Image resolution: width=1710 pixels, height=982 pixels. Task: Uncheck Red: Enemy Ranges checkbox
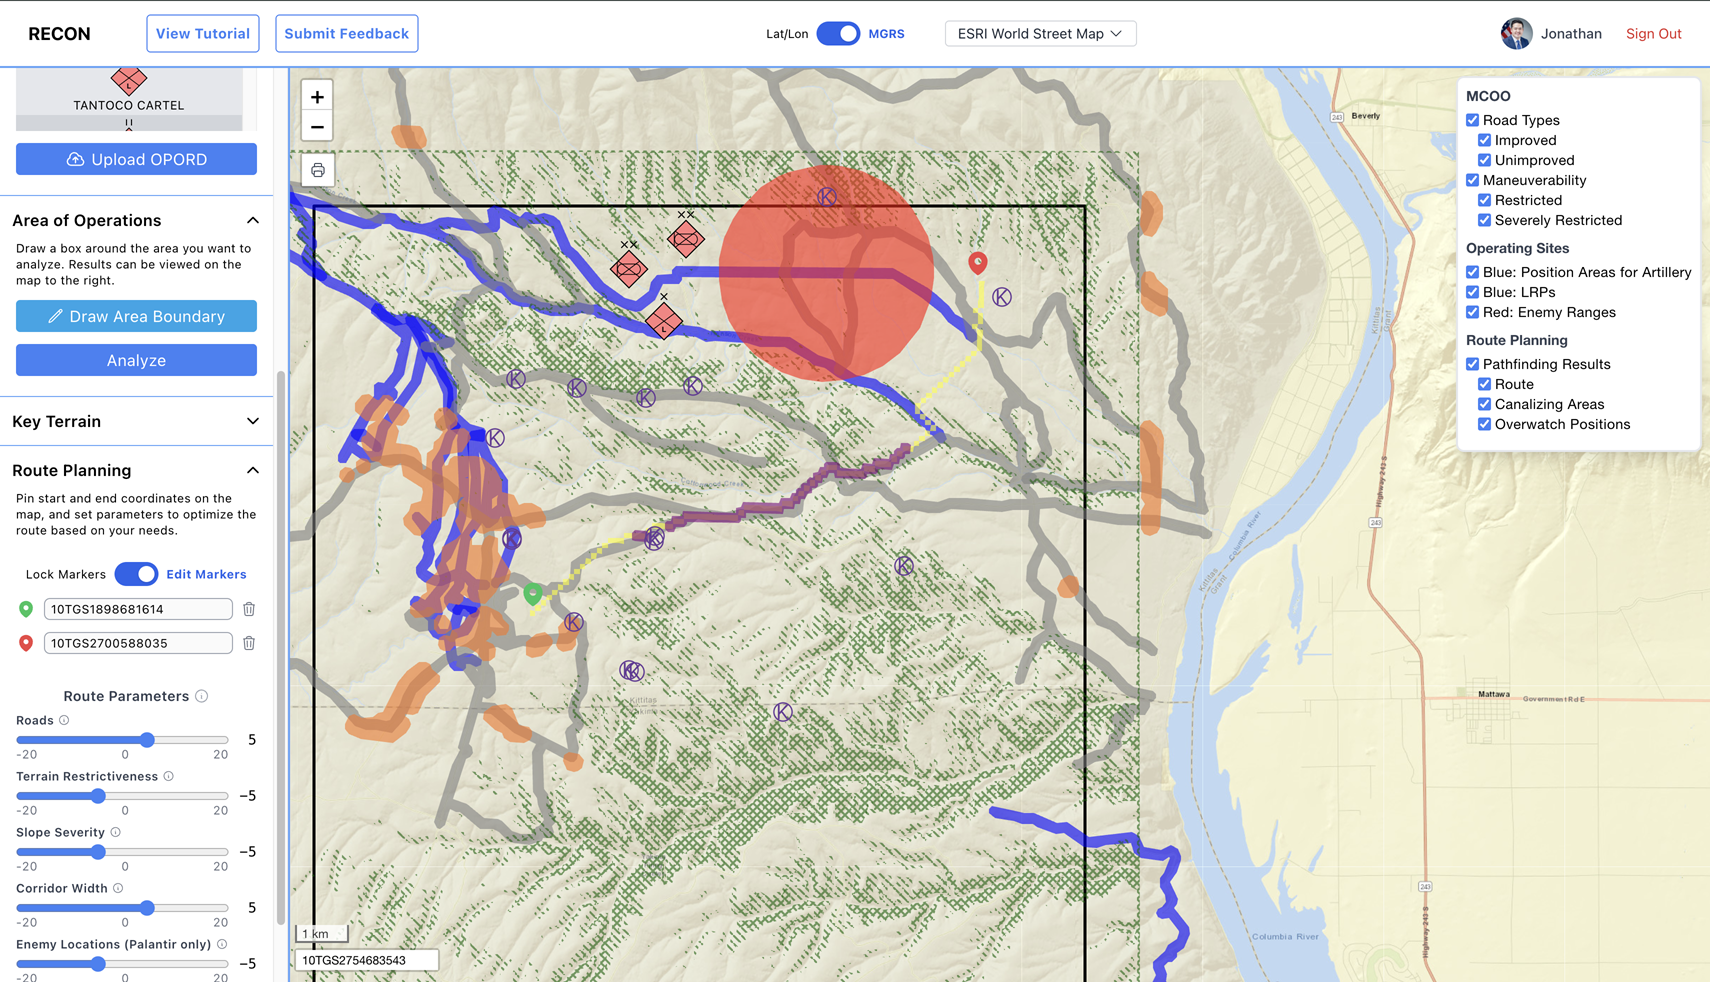(1472, 312)
